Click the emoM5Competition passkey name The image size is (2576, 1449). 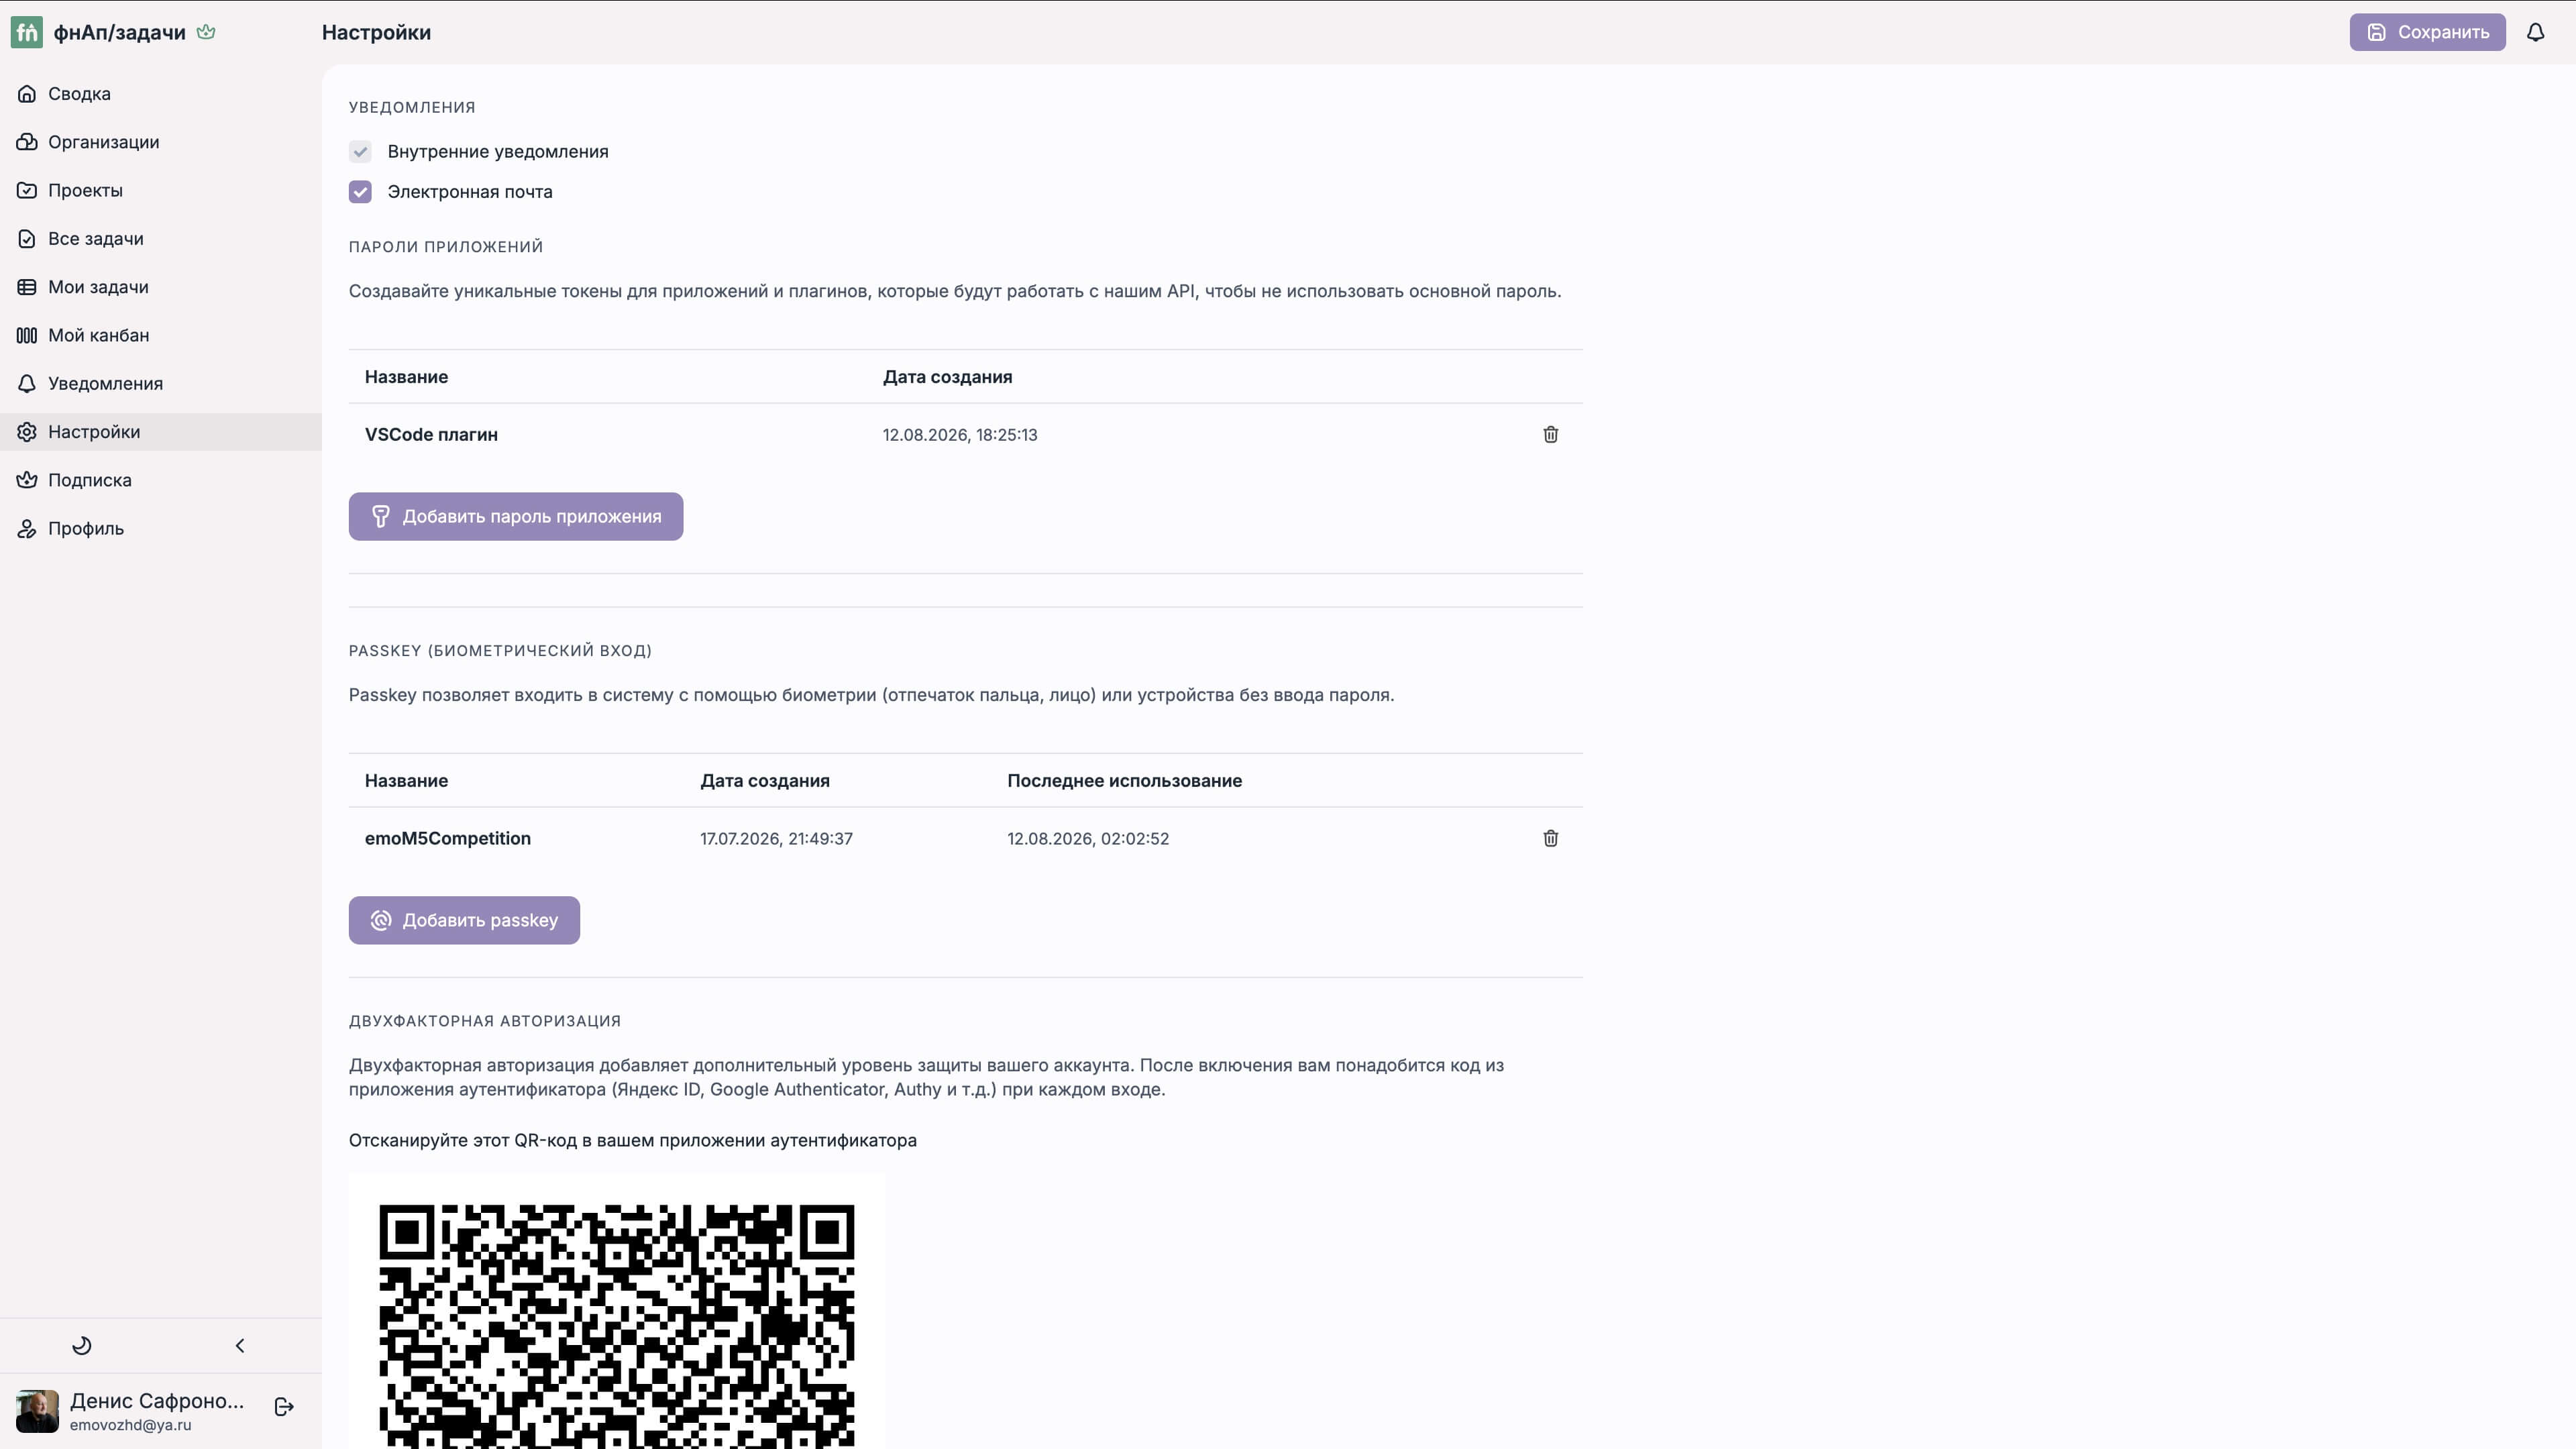click(448, 838)
